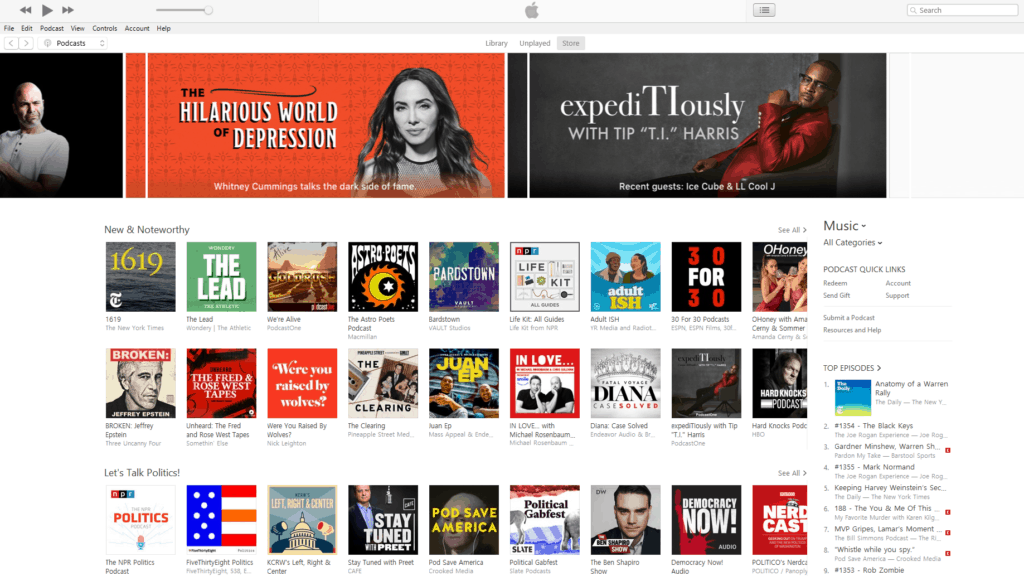The width and height of the screenshot is (1024, 576).
Task: Open FiveThirtyEight Politics artwork
Action: pos(221,520)
